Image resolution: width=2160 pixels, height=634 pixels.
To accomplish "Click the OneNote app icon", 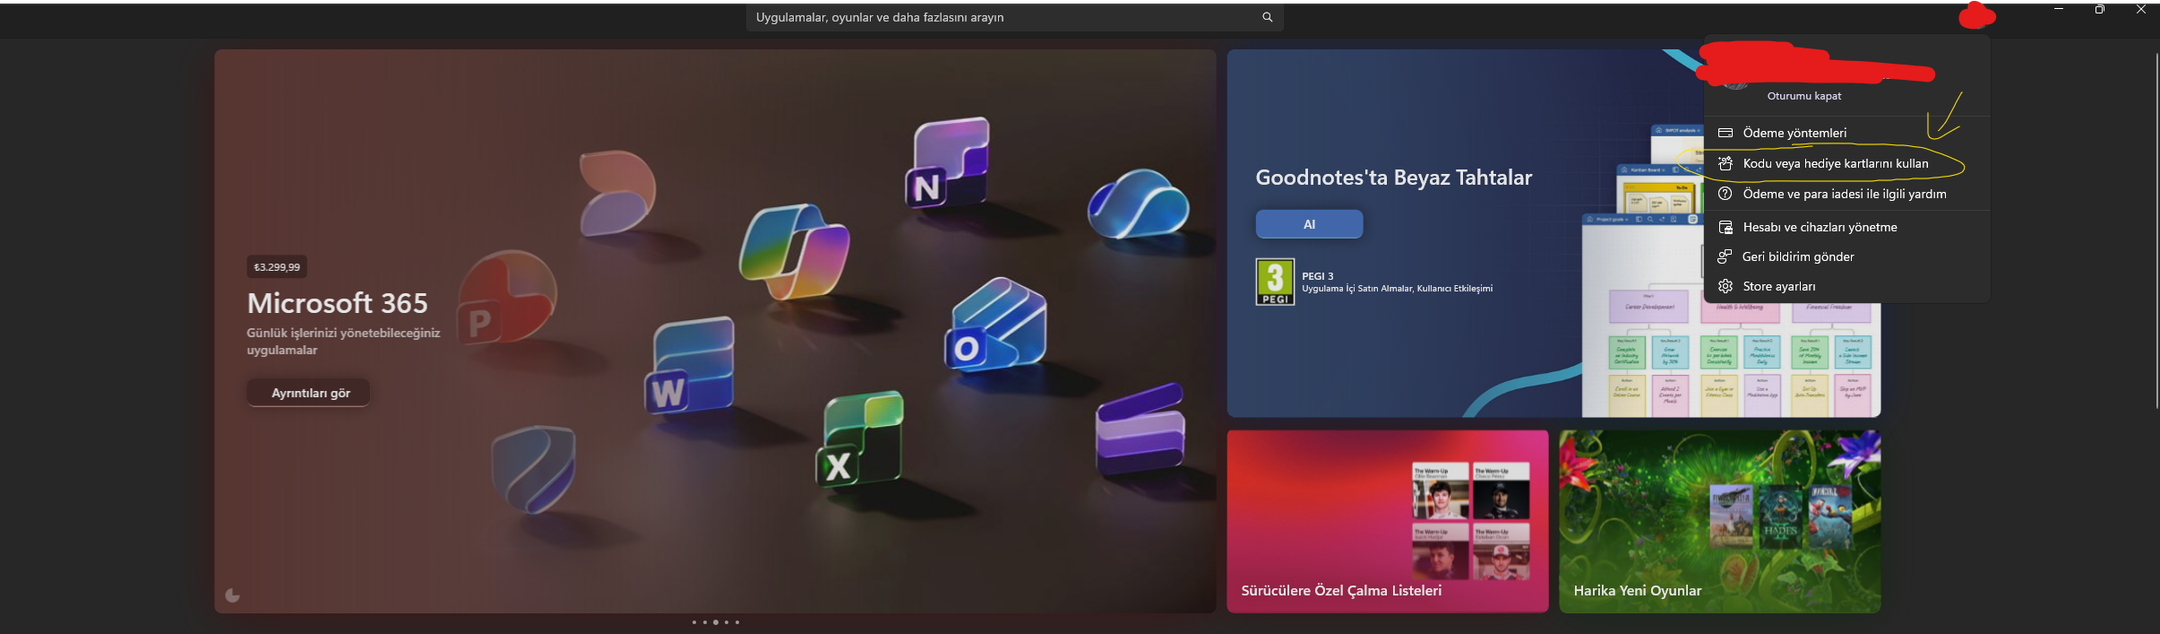I will (946, 164).
